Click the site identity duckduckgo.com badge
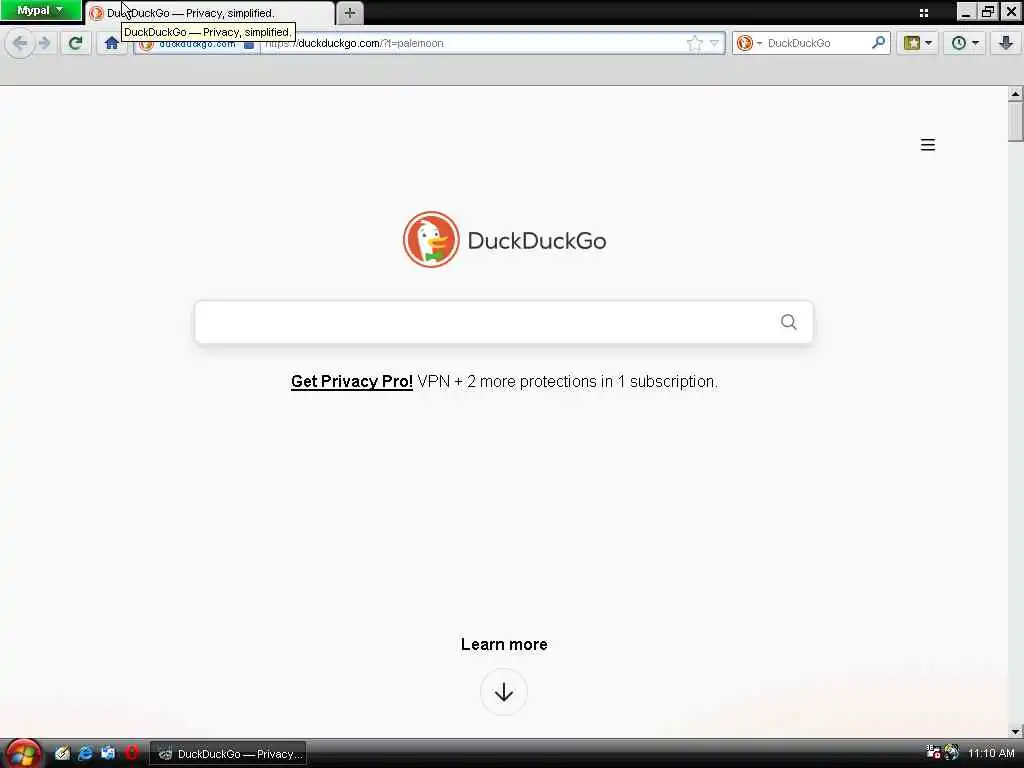This screenshot has width=1024, height=768. [197, 44]
